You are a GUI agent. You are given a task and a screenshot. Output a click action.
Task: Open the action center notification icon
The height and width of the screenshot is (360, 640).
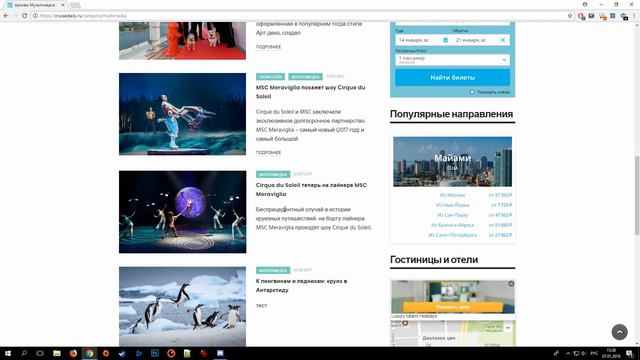tap(630, 353)
